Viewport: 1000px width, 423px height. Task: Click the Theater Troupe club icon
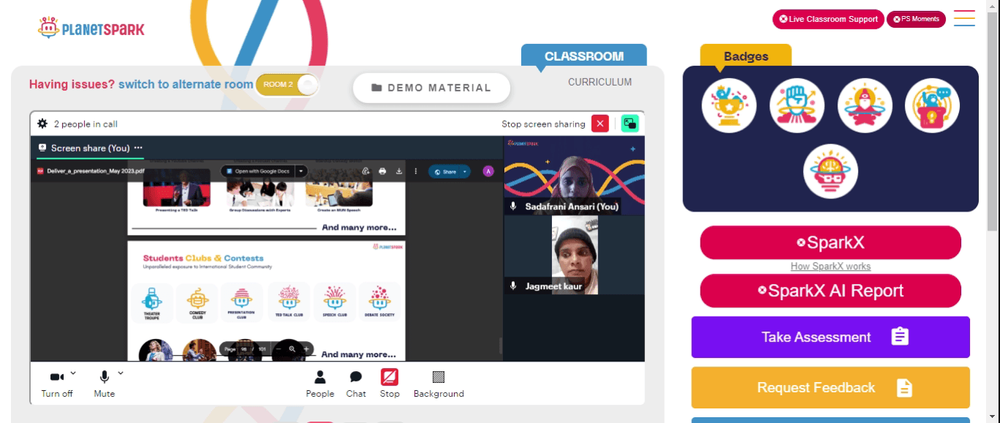tap(151, 303)
